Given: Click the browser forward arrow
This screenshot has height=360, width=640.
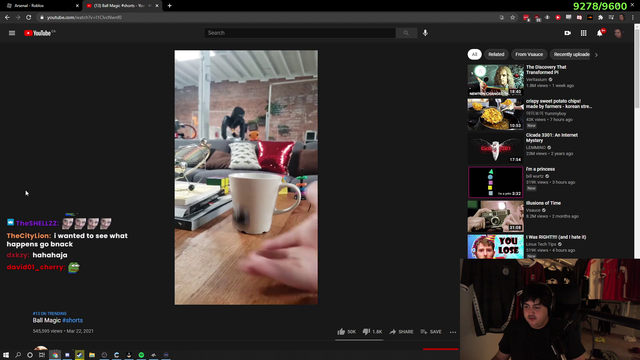Looking at the screenshot, I should [18, 18].
